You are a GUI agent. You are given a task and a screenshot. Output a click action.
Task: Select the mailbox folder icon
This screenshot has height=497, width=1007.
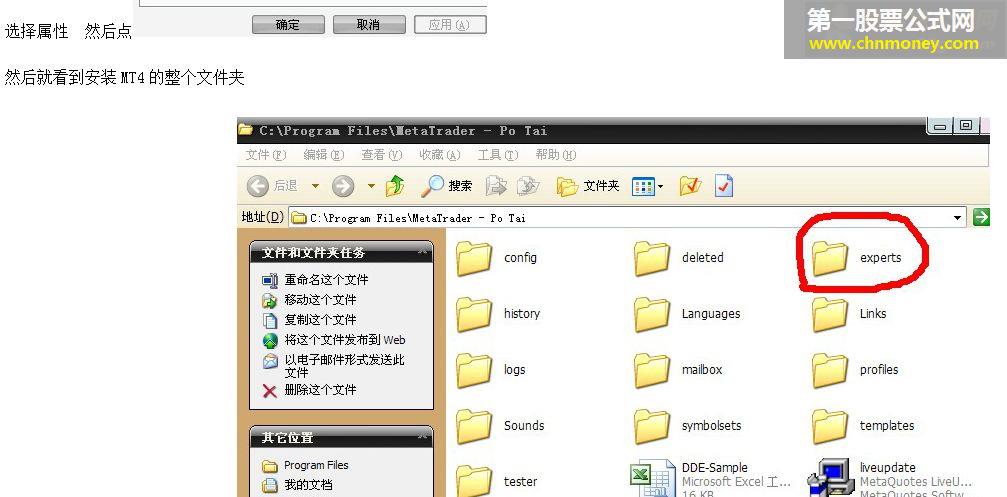click(x=652, y=370)
